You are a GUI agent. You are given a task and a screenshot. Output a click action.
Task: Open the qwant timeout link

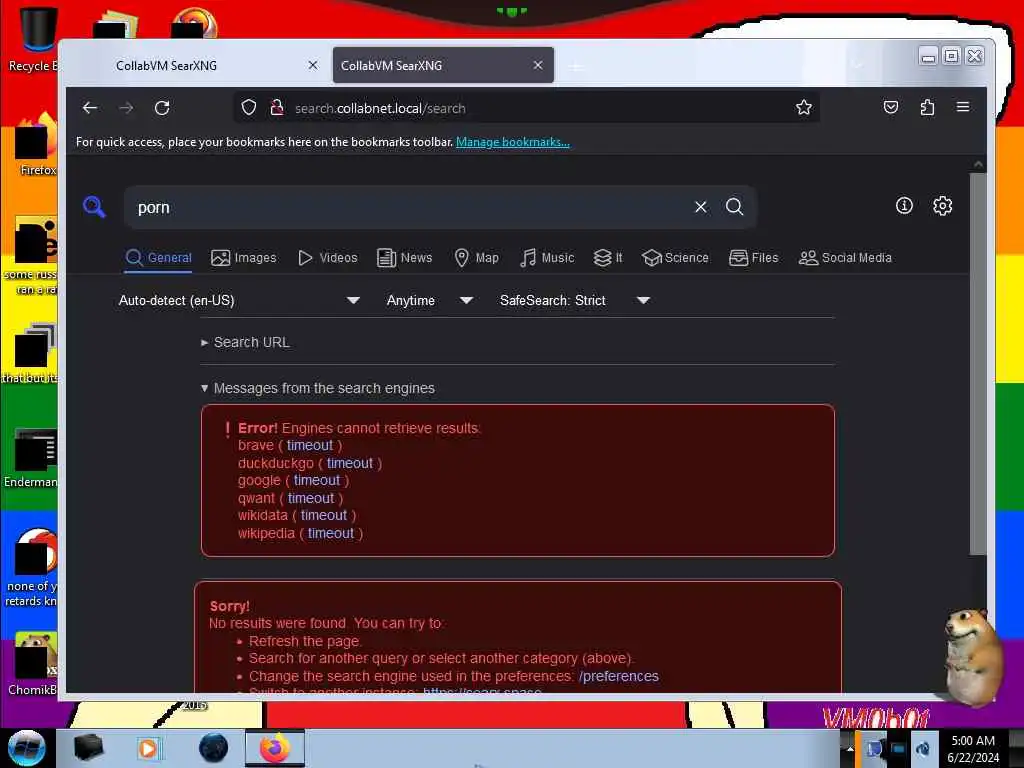point(311,498)
